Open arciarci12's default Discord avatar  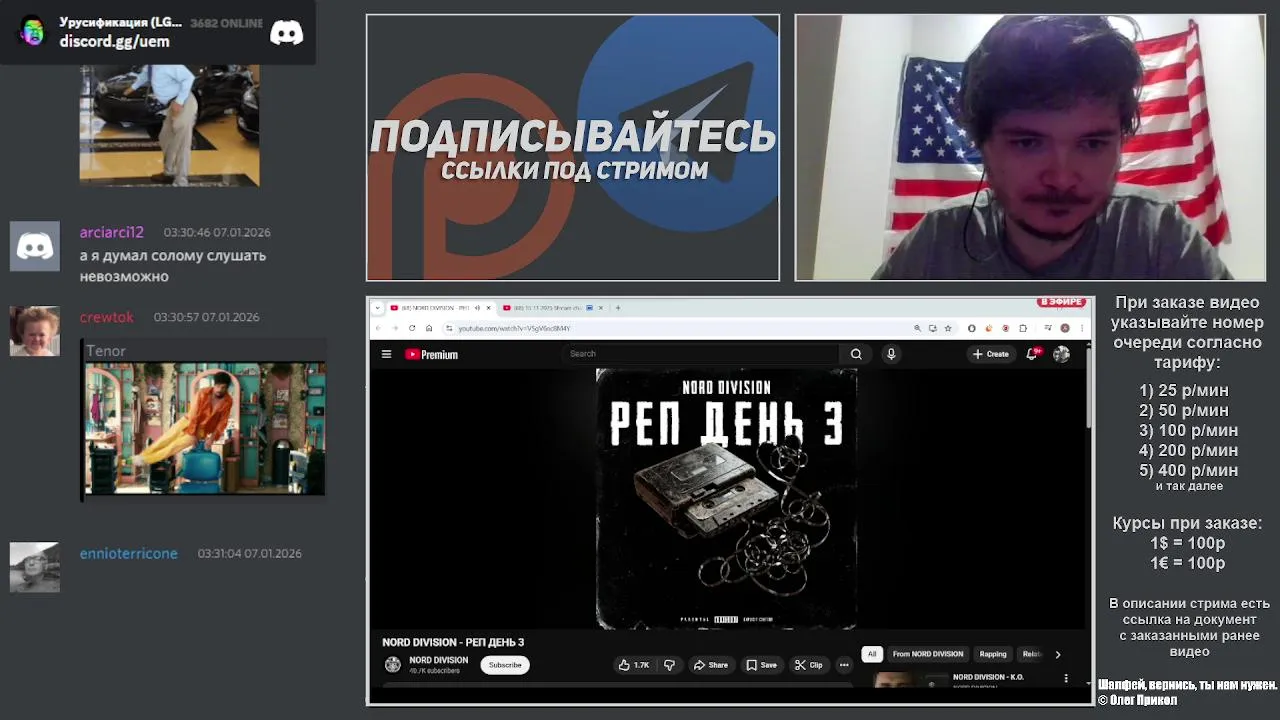(35, 246)
